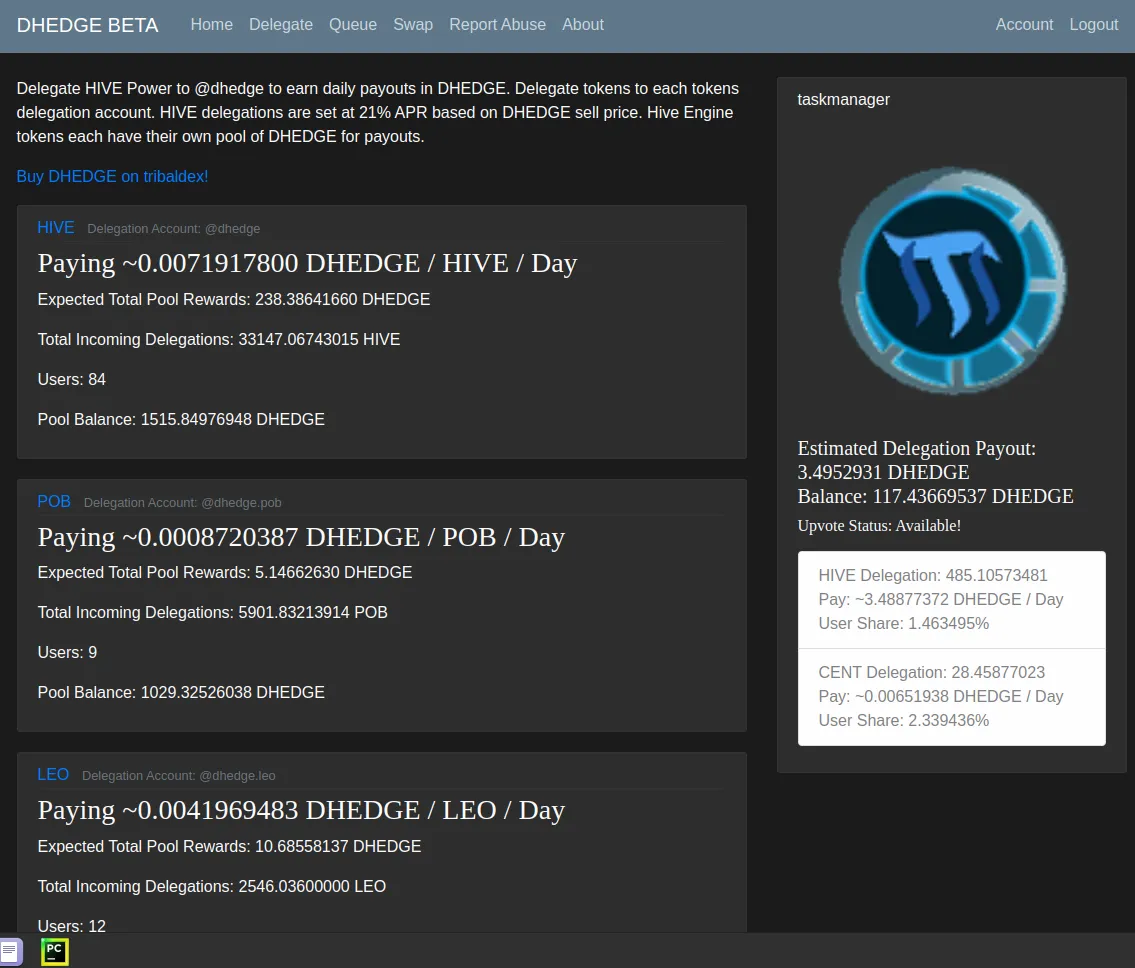Click the taskmanager Hive avatar image

coord(952,281)
